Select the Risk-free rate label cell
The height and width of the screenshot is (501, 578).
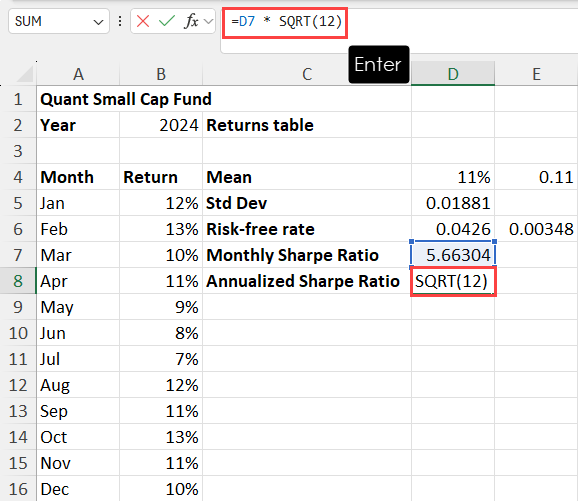point(307,229)
